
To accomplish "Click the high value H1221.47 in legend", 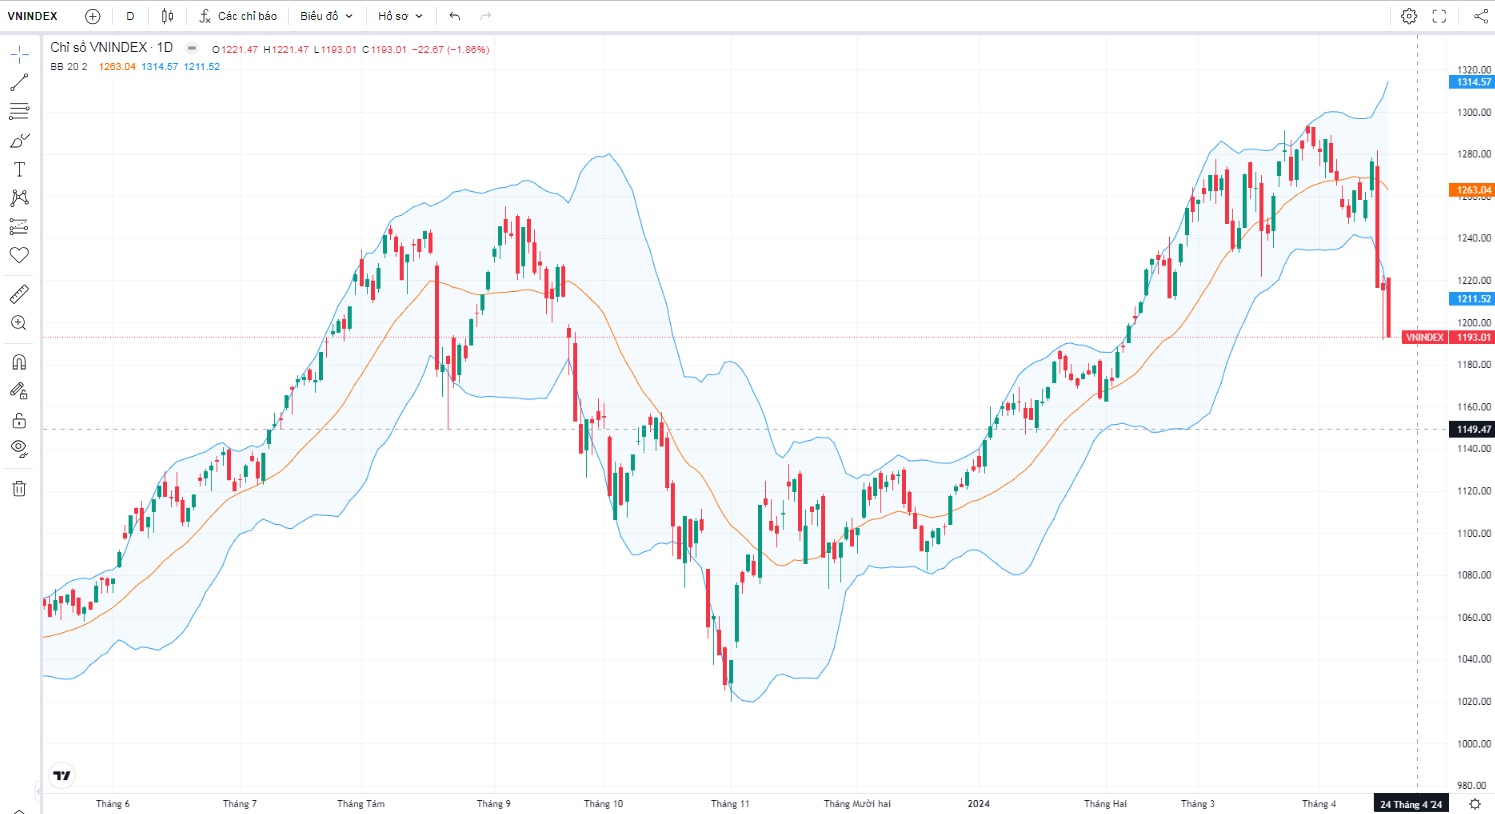I will pos(286,49).
